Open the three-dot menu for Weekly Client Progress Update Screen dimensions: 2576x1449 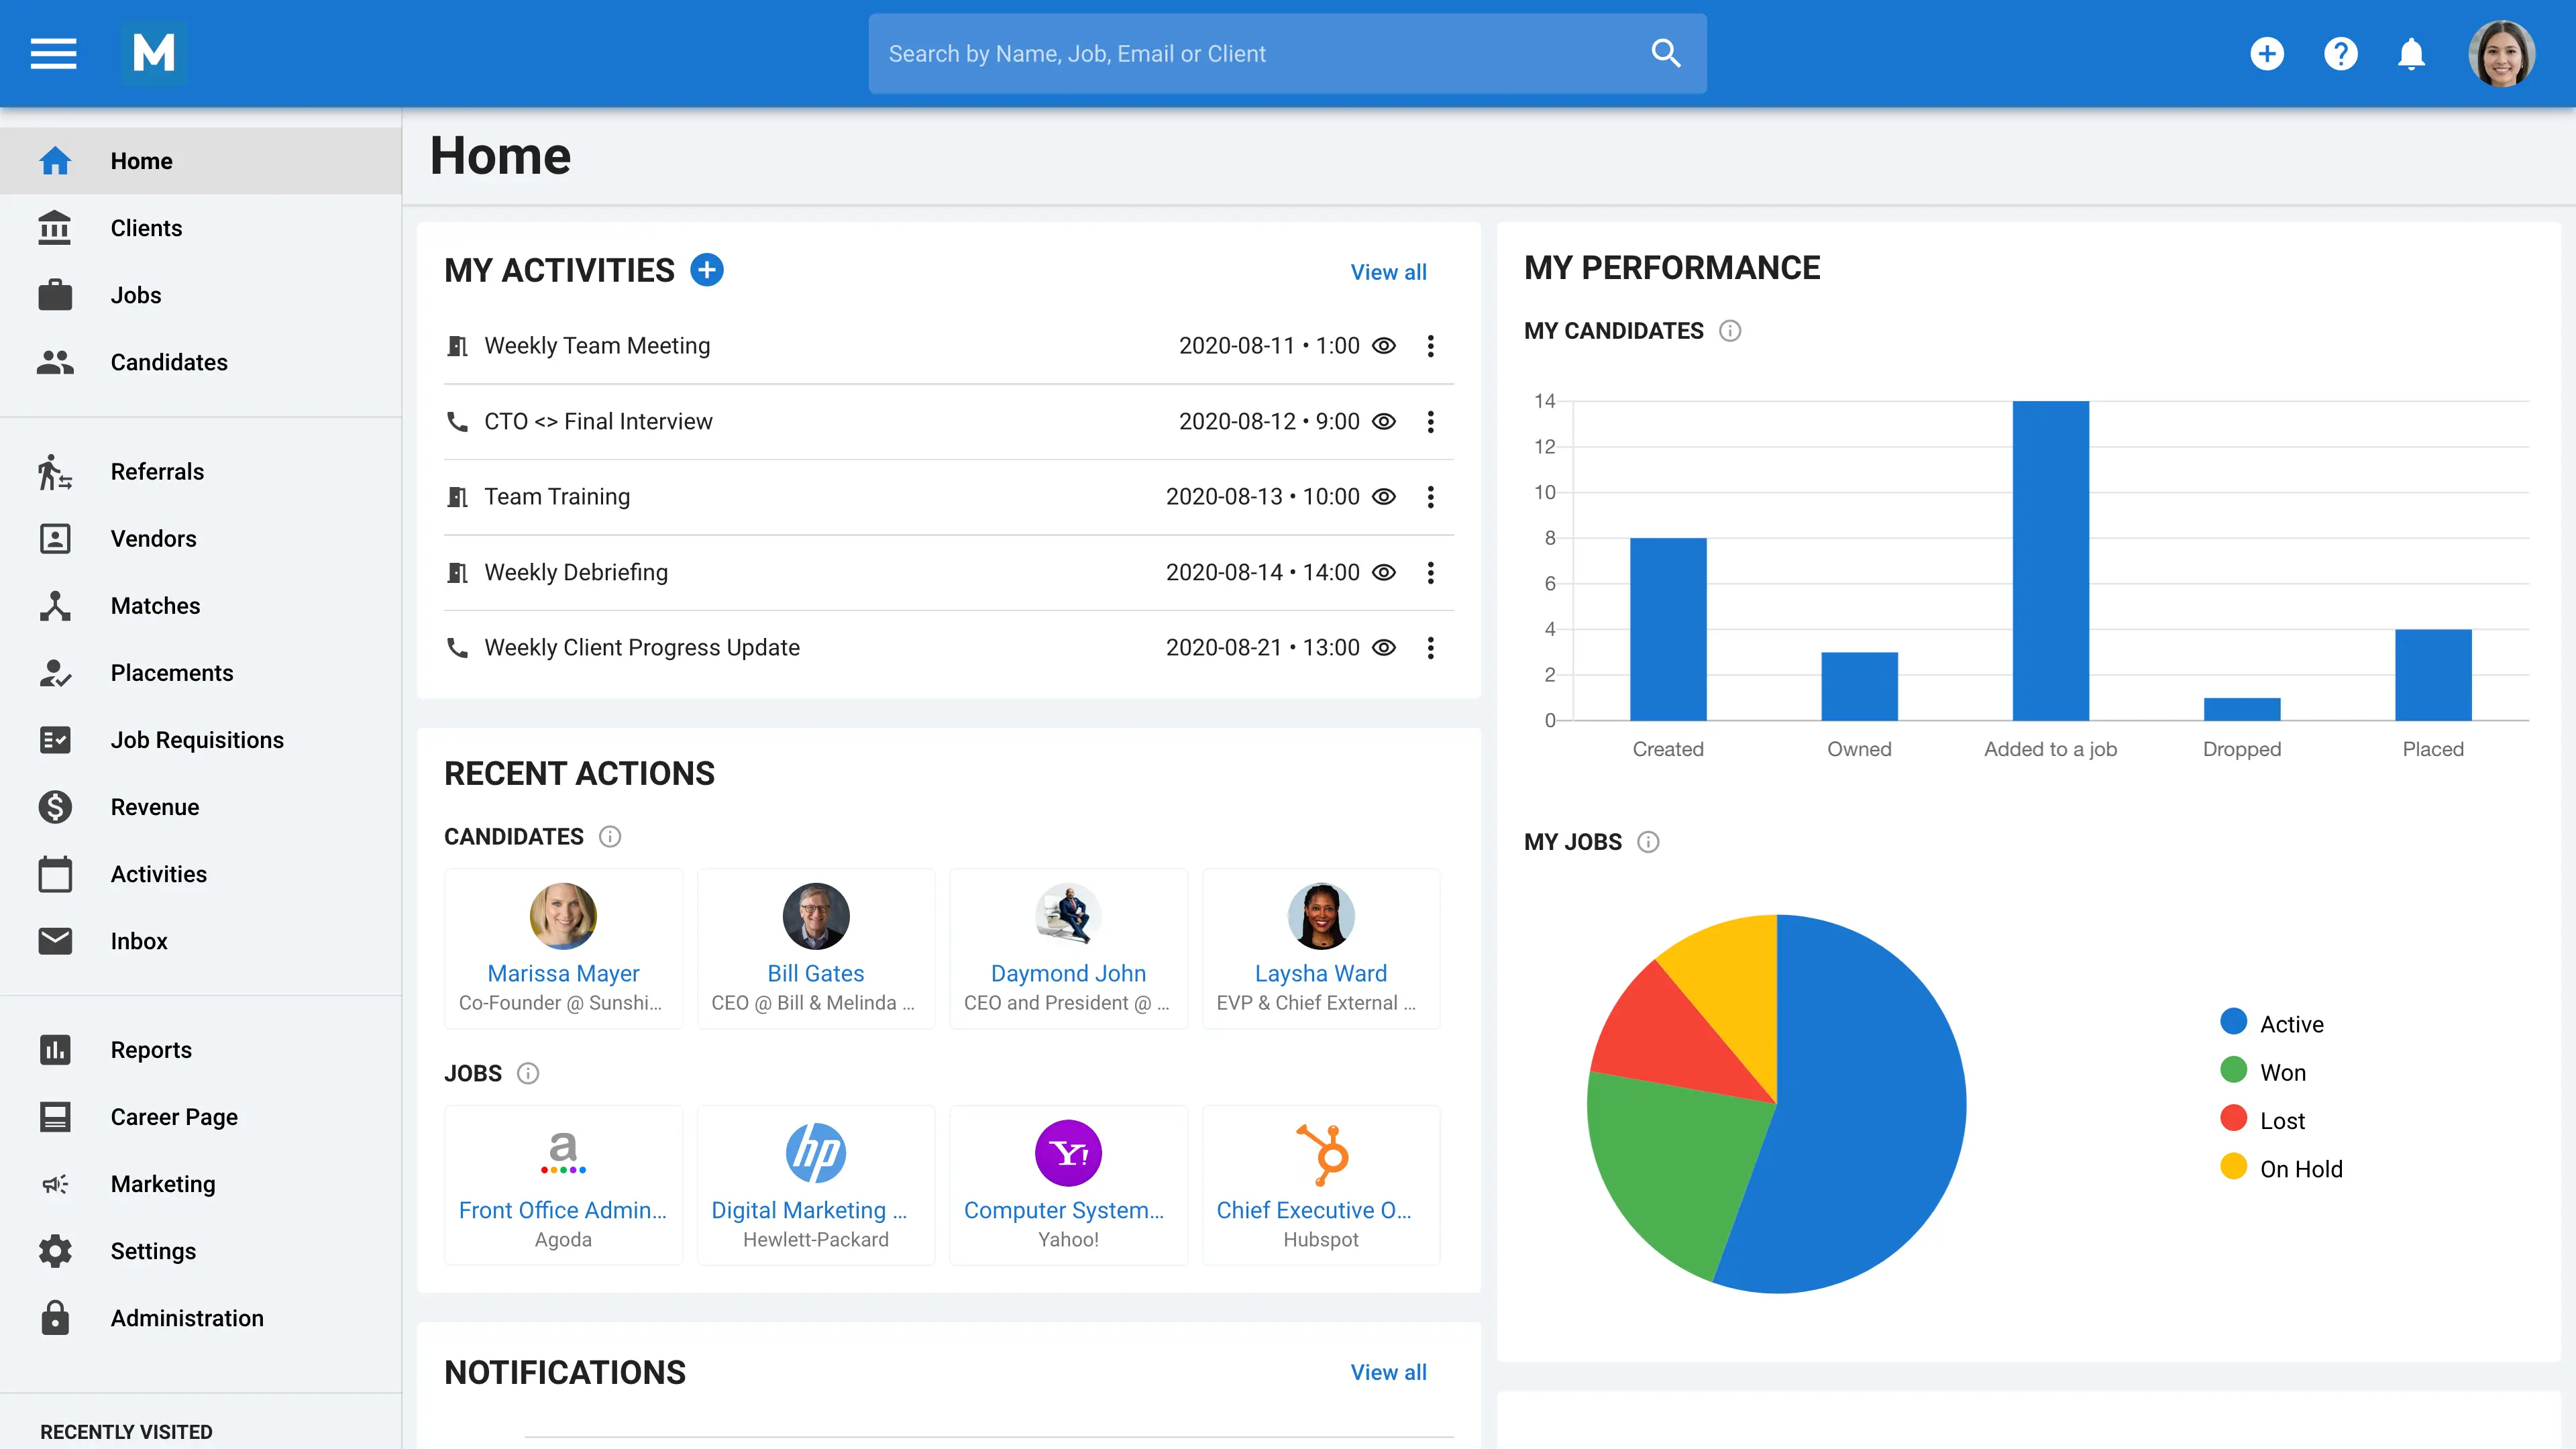point(1431,648)
